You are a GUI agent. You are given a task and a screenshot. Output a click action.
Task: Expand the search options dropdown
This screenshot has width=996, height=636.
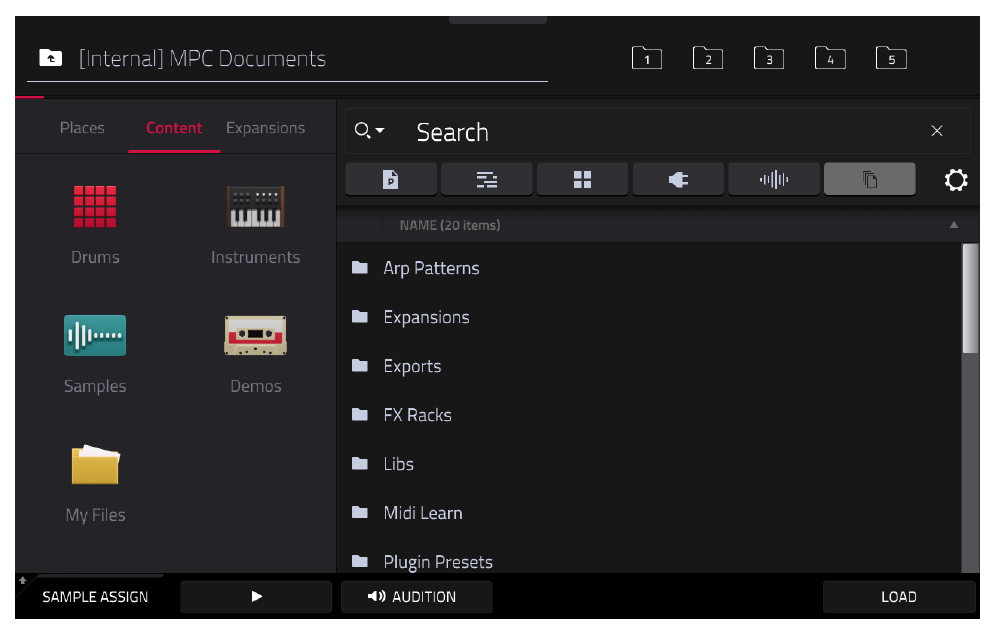point(369,131)
